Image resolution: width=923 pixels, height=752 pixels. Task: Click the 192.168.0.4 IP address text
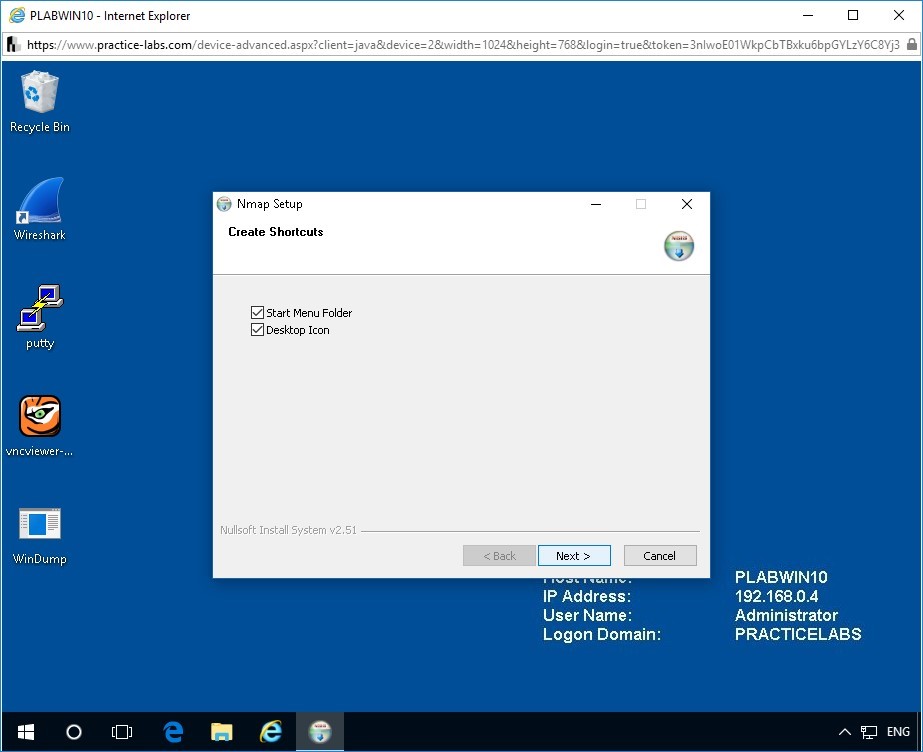[776, 596]
